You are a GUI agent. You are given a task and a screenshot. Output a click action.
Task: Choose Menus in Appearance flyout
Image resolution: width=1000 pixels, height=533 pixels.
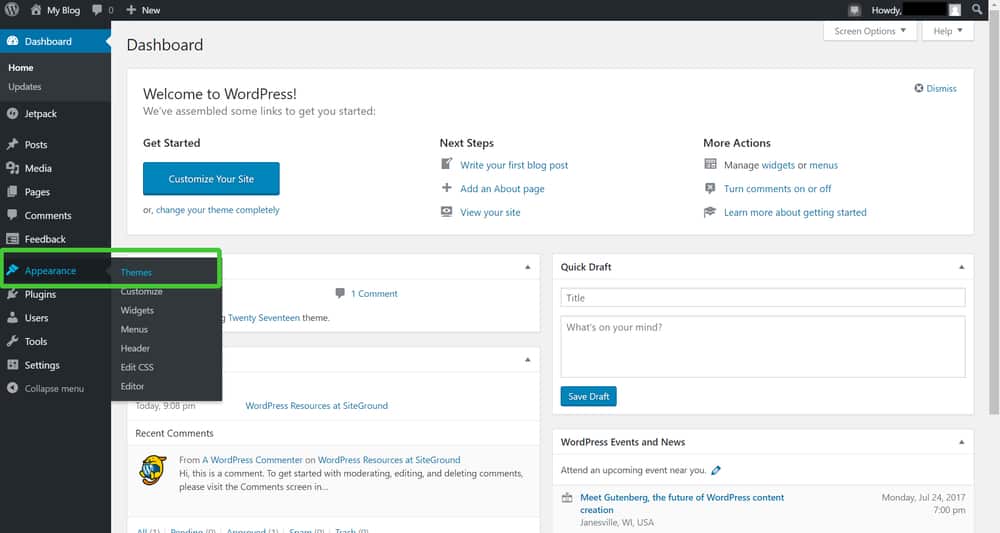134,330
